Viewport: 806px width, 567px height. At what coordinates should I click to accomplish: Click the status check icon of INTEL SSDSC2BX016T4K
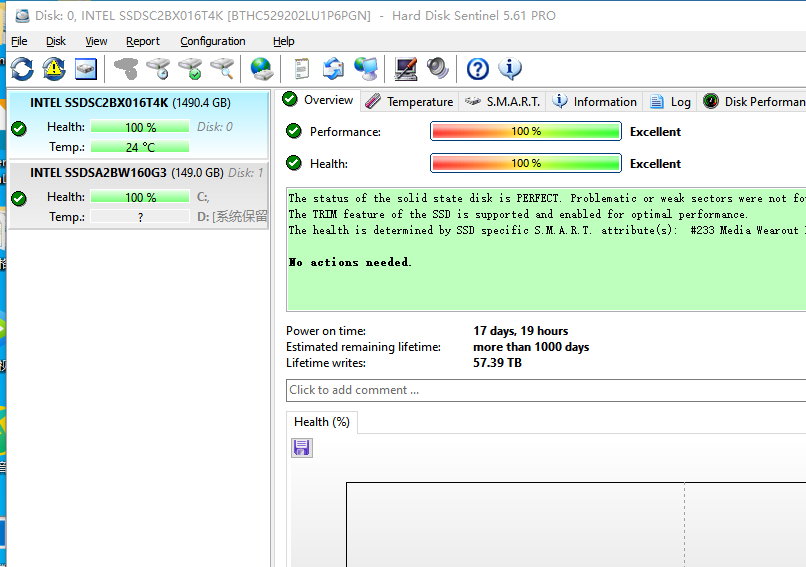click(x=19, y=129)
